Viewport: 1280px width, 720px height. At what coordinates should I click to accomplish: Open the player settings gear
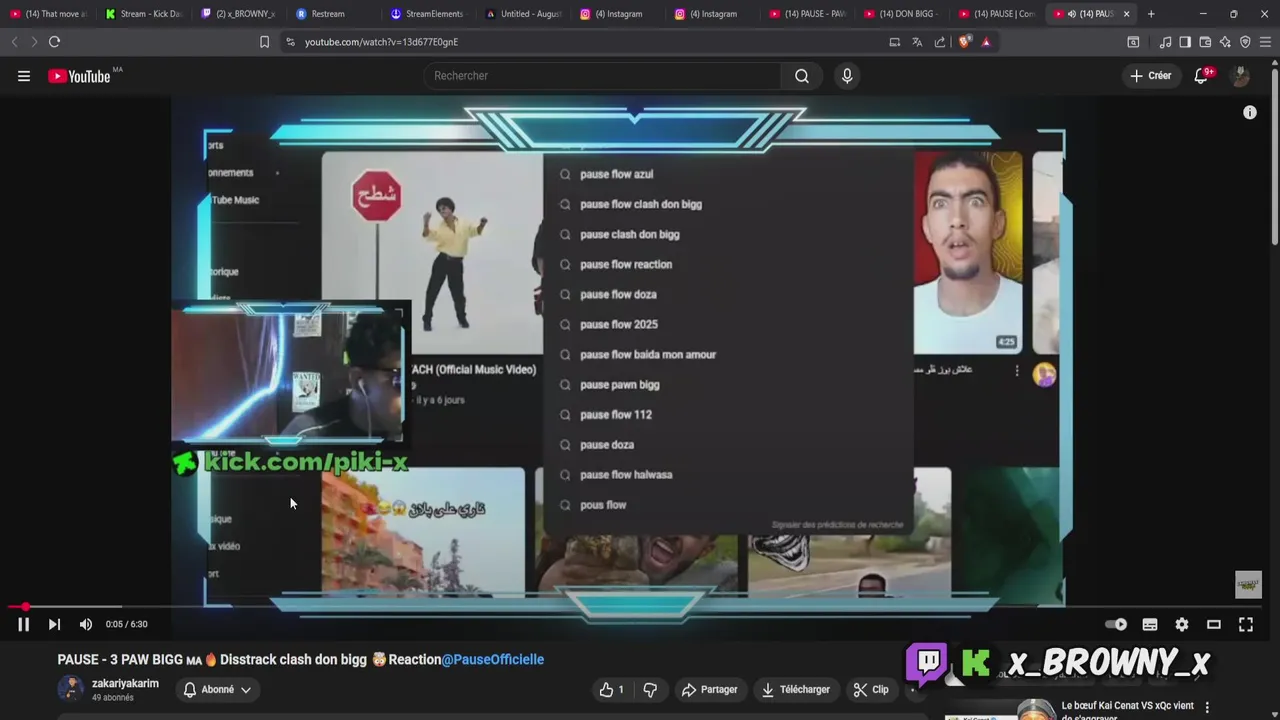1182,624
